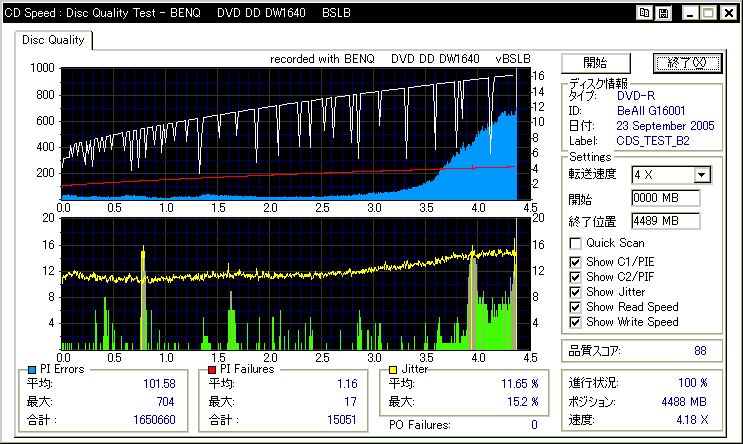Click the 開始 start button
Viewport: 743px width, 444px height.
596,63
